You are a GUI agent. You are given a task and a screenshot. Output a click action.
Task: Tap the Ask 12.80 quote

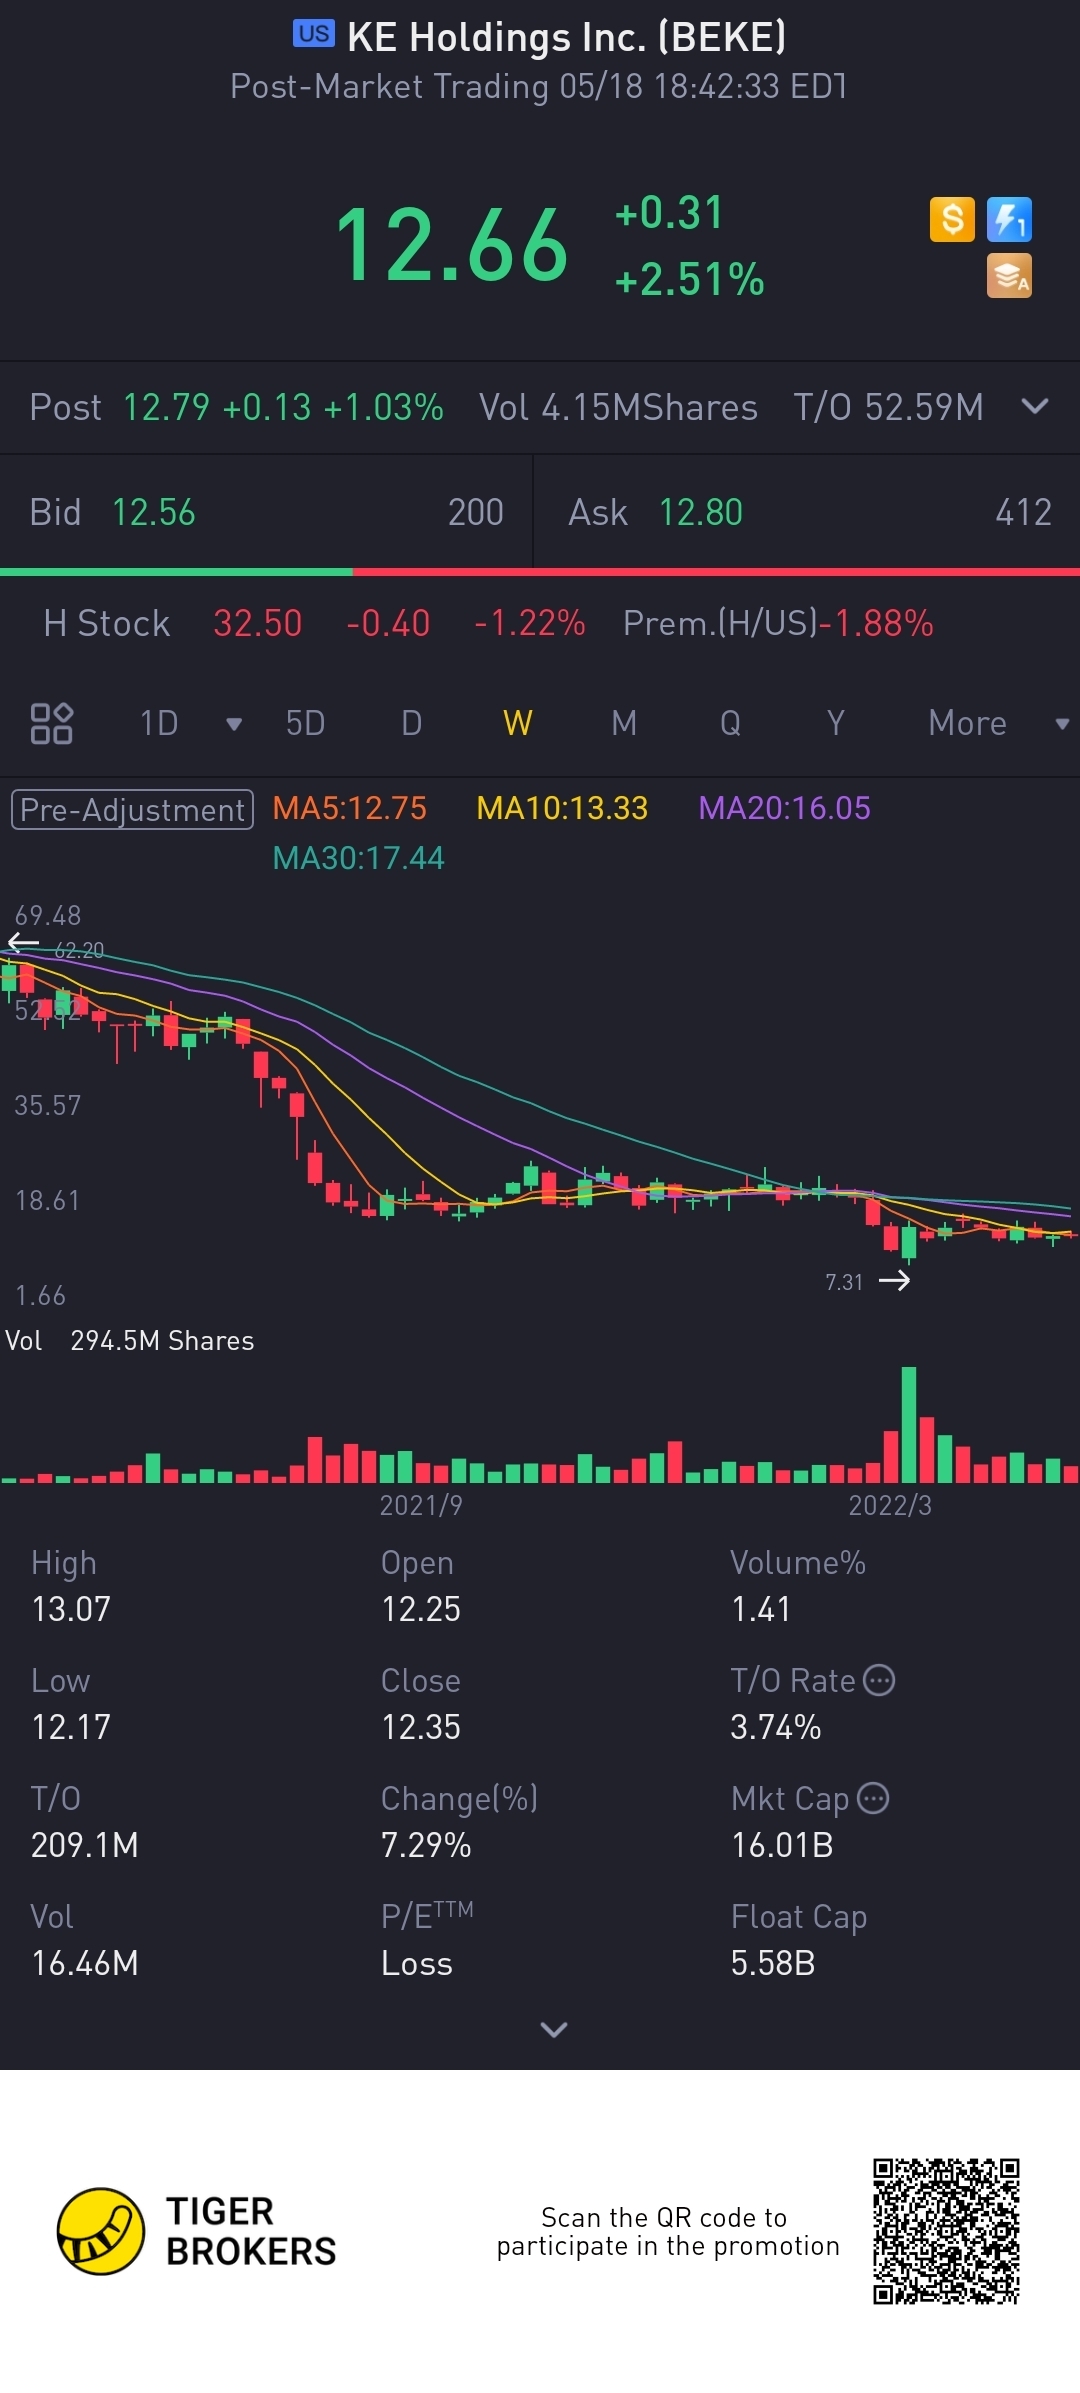pyautogui.click(x=808, y=512)
